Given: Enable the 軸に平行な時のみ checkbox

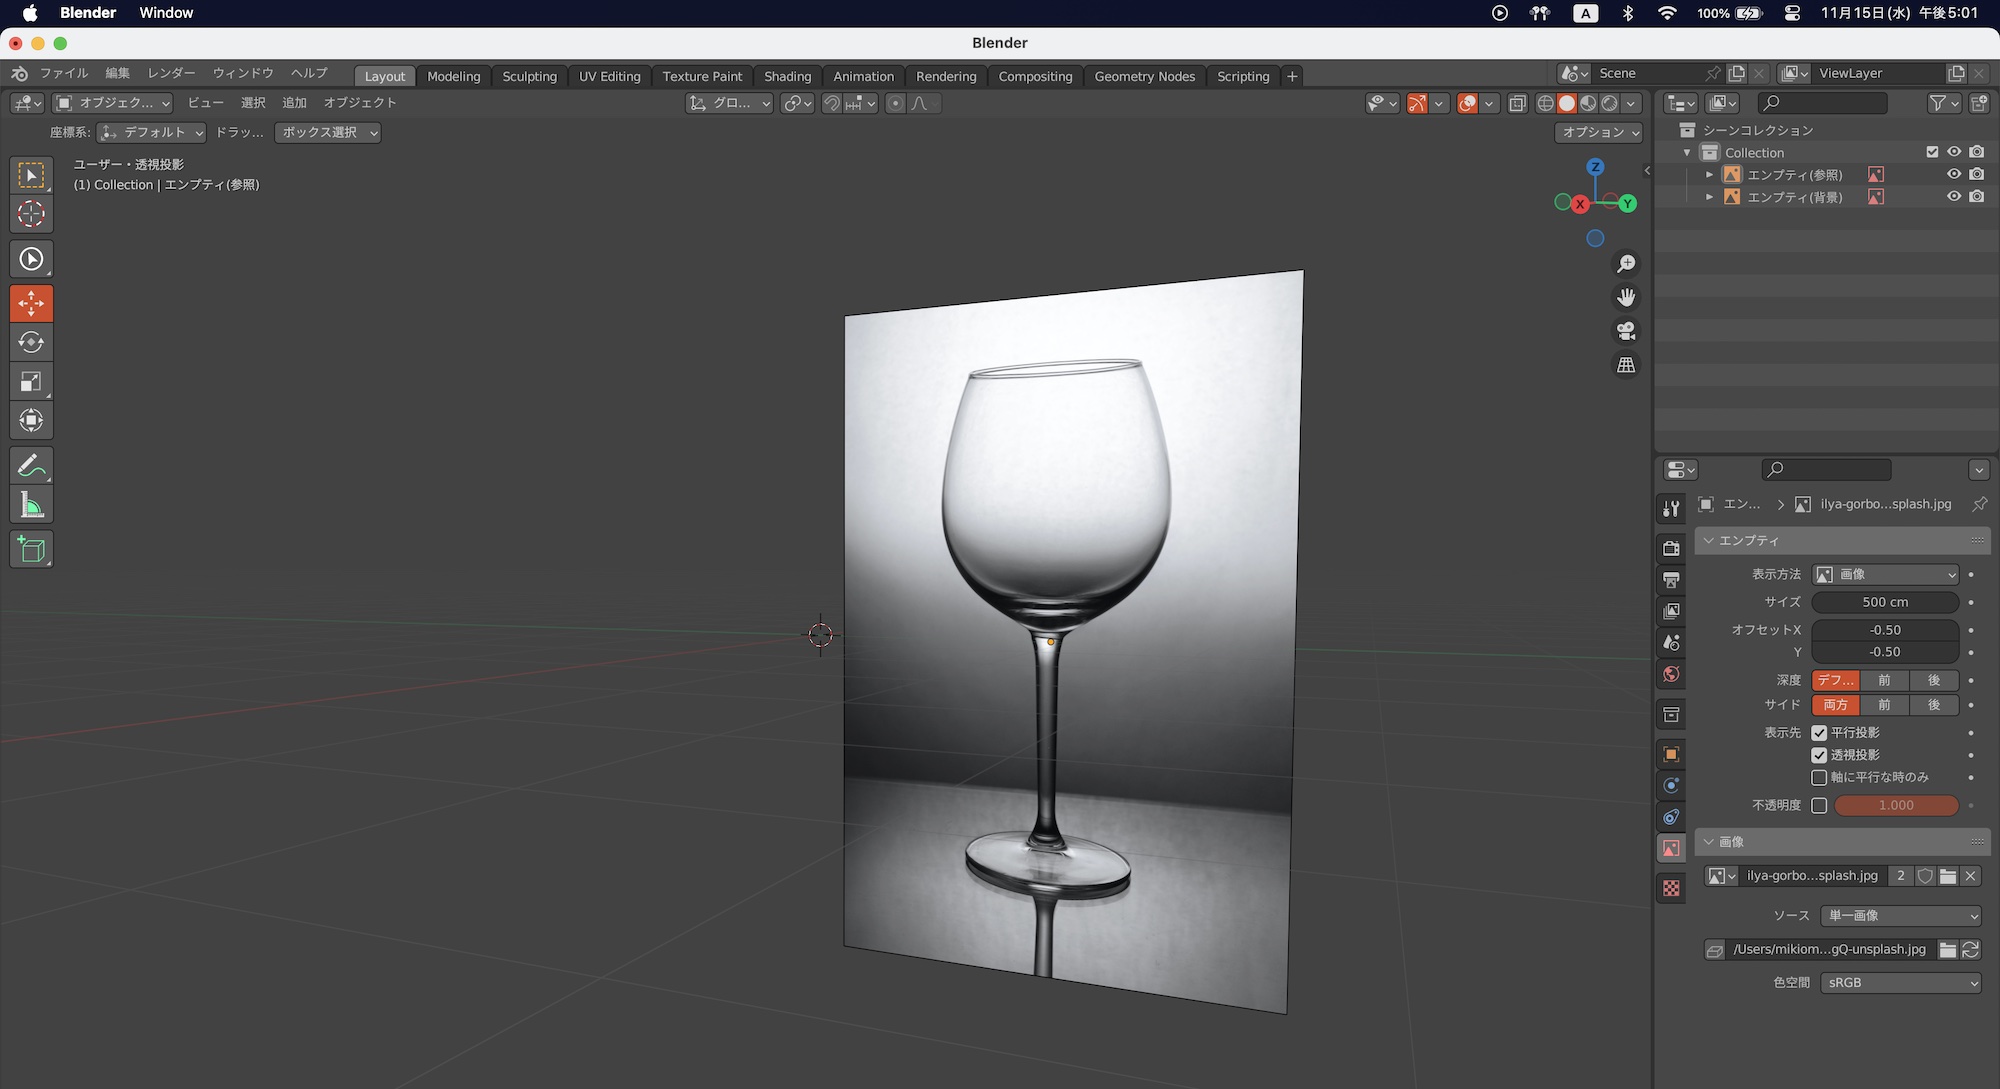Looking at the screenshot, I should click(x=1819, y=777).
